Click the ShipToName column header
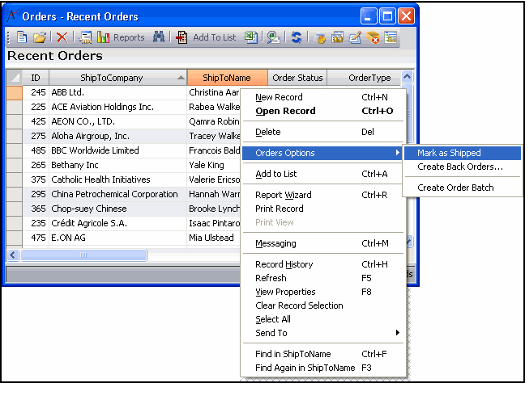The width and height of the screenshot is (528, 393). click(x=227, y=78)
